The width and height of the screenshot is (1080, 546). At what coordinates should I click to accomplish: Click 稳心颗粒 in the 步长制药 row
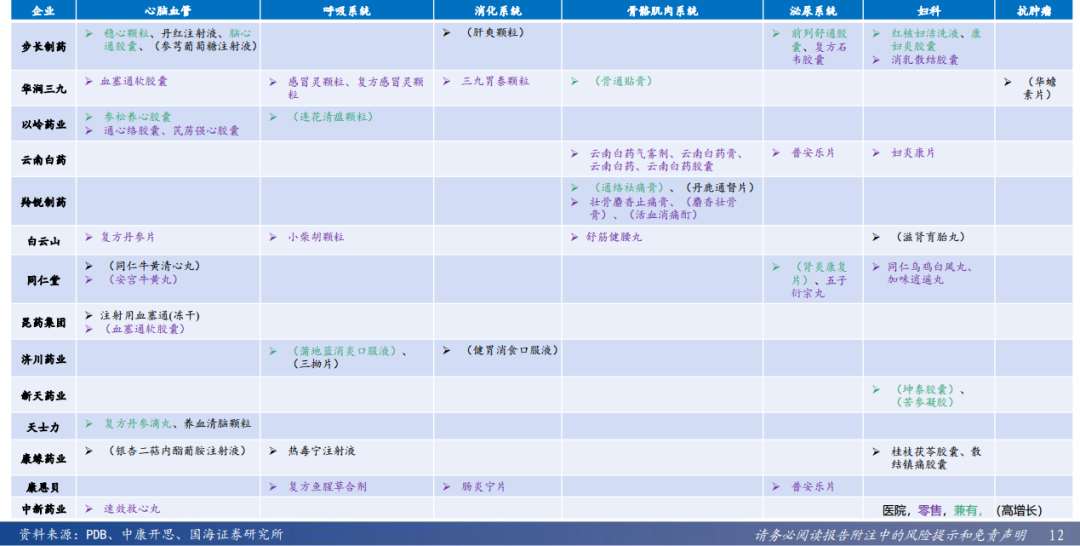point(126,33)
